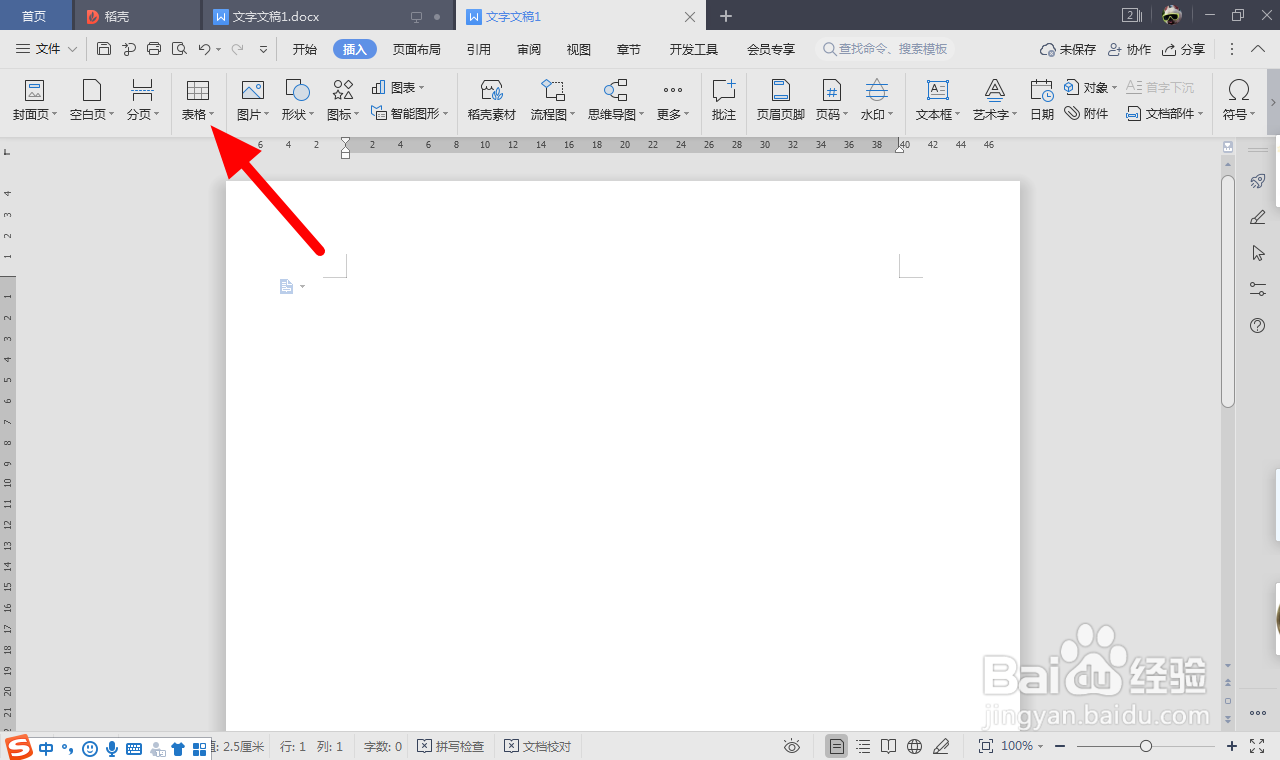Select web layout view globe icon
This screenshot has height=760, width=1280.
(914, 746)
